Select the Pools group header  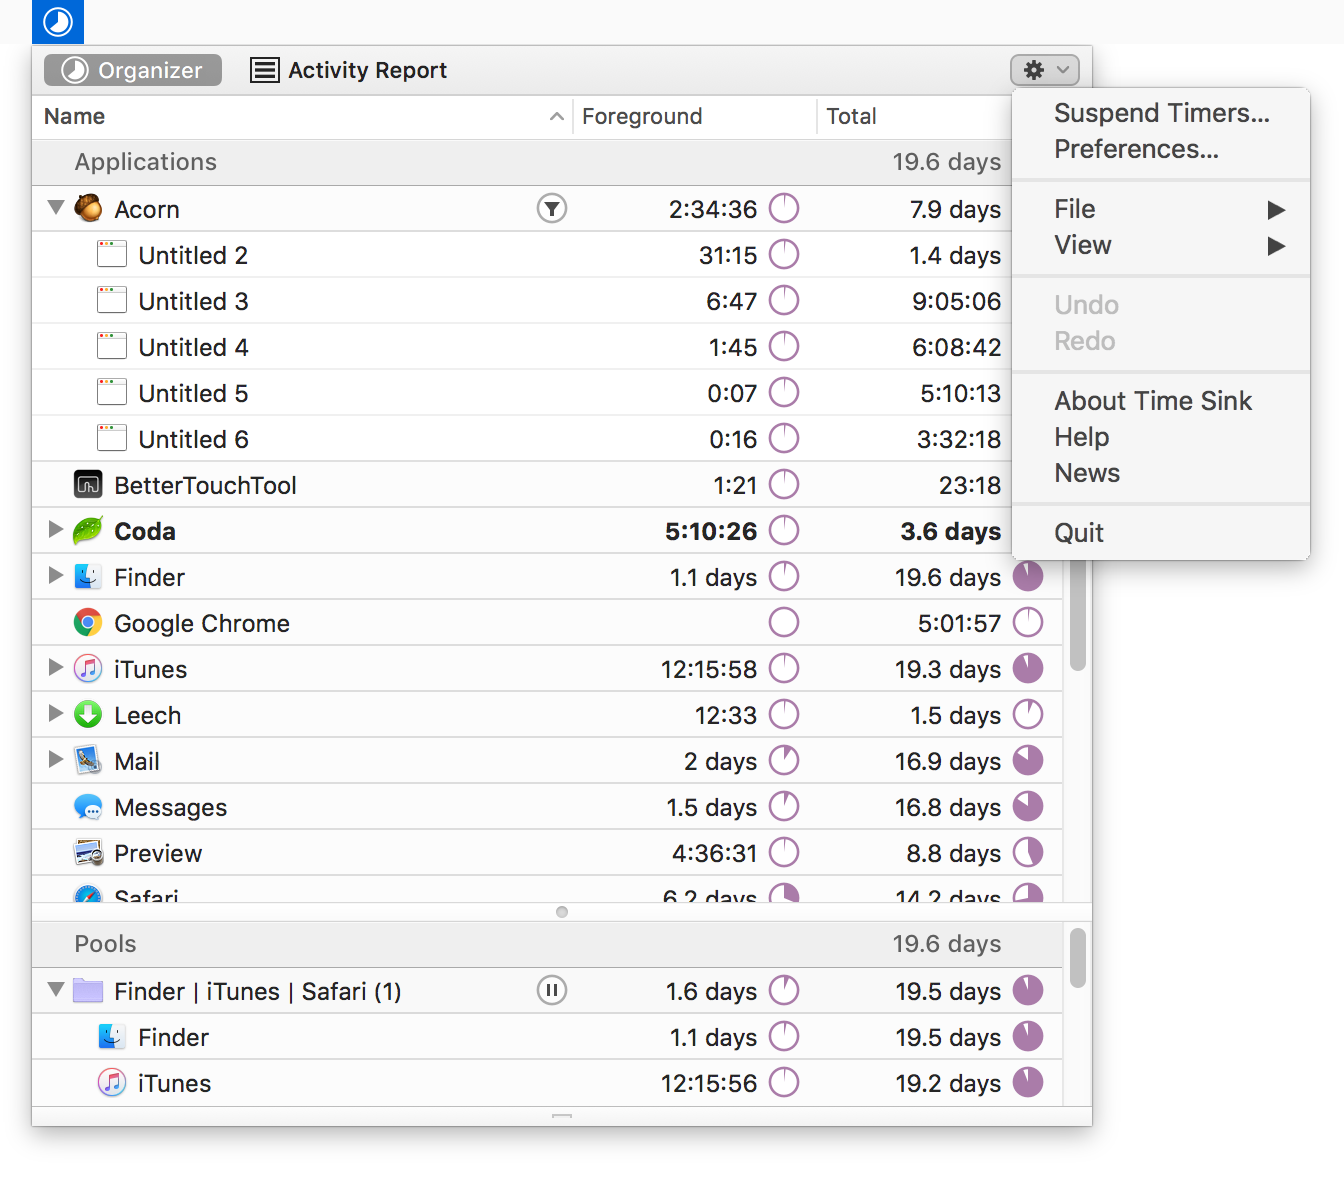click(x=547, y=944)
